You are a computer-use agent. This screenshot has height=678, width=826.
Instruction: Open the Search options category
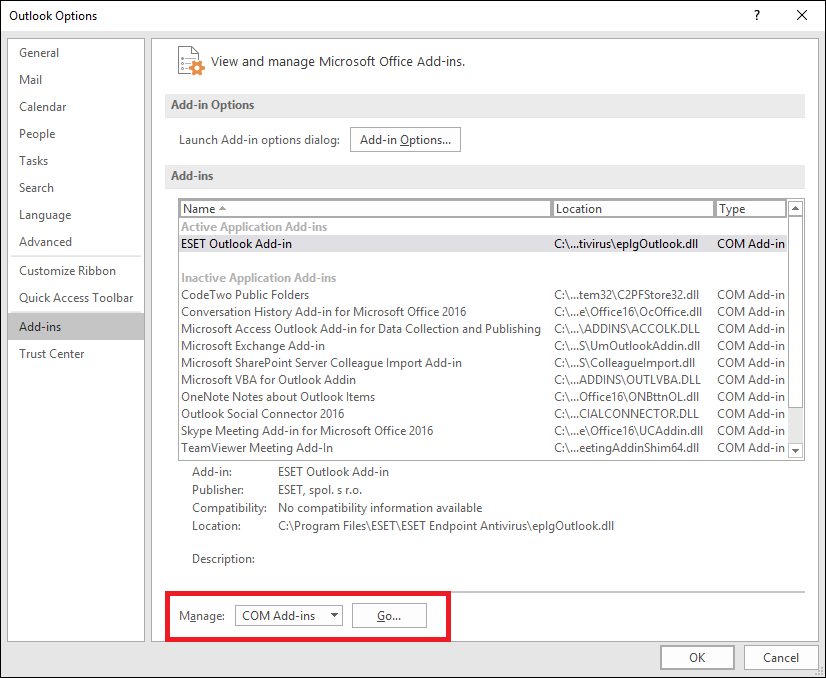[x=76, y=188]
